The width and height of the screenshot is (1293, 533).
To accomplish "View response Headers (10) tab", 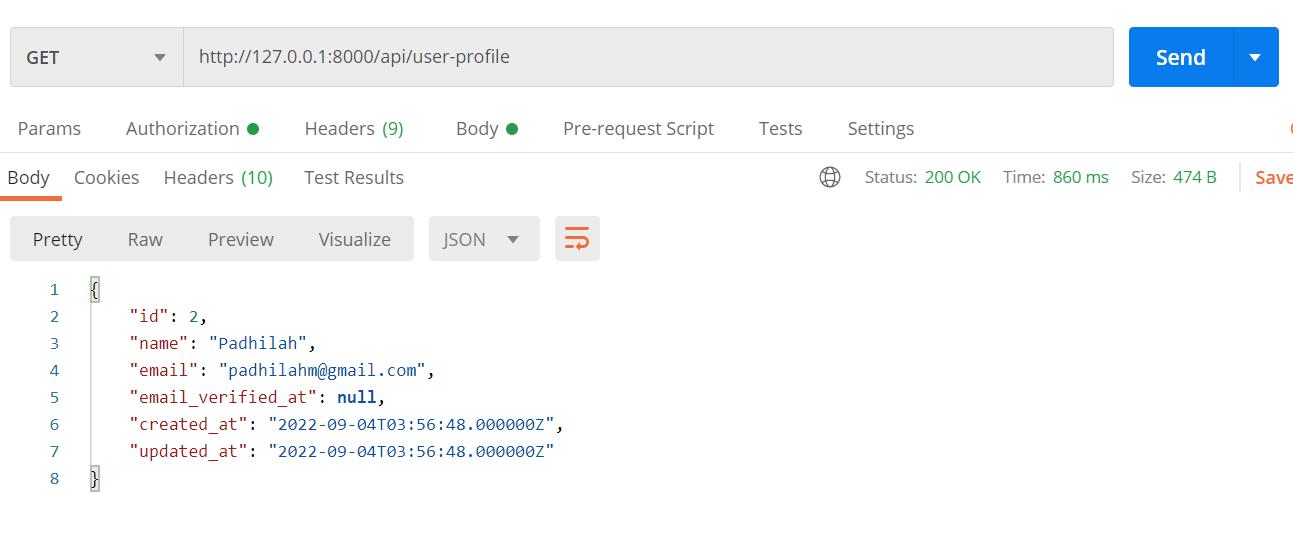I will pos(218,177).
